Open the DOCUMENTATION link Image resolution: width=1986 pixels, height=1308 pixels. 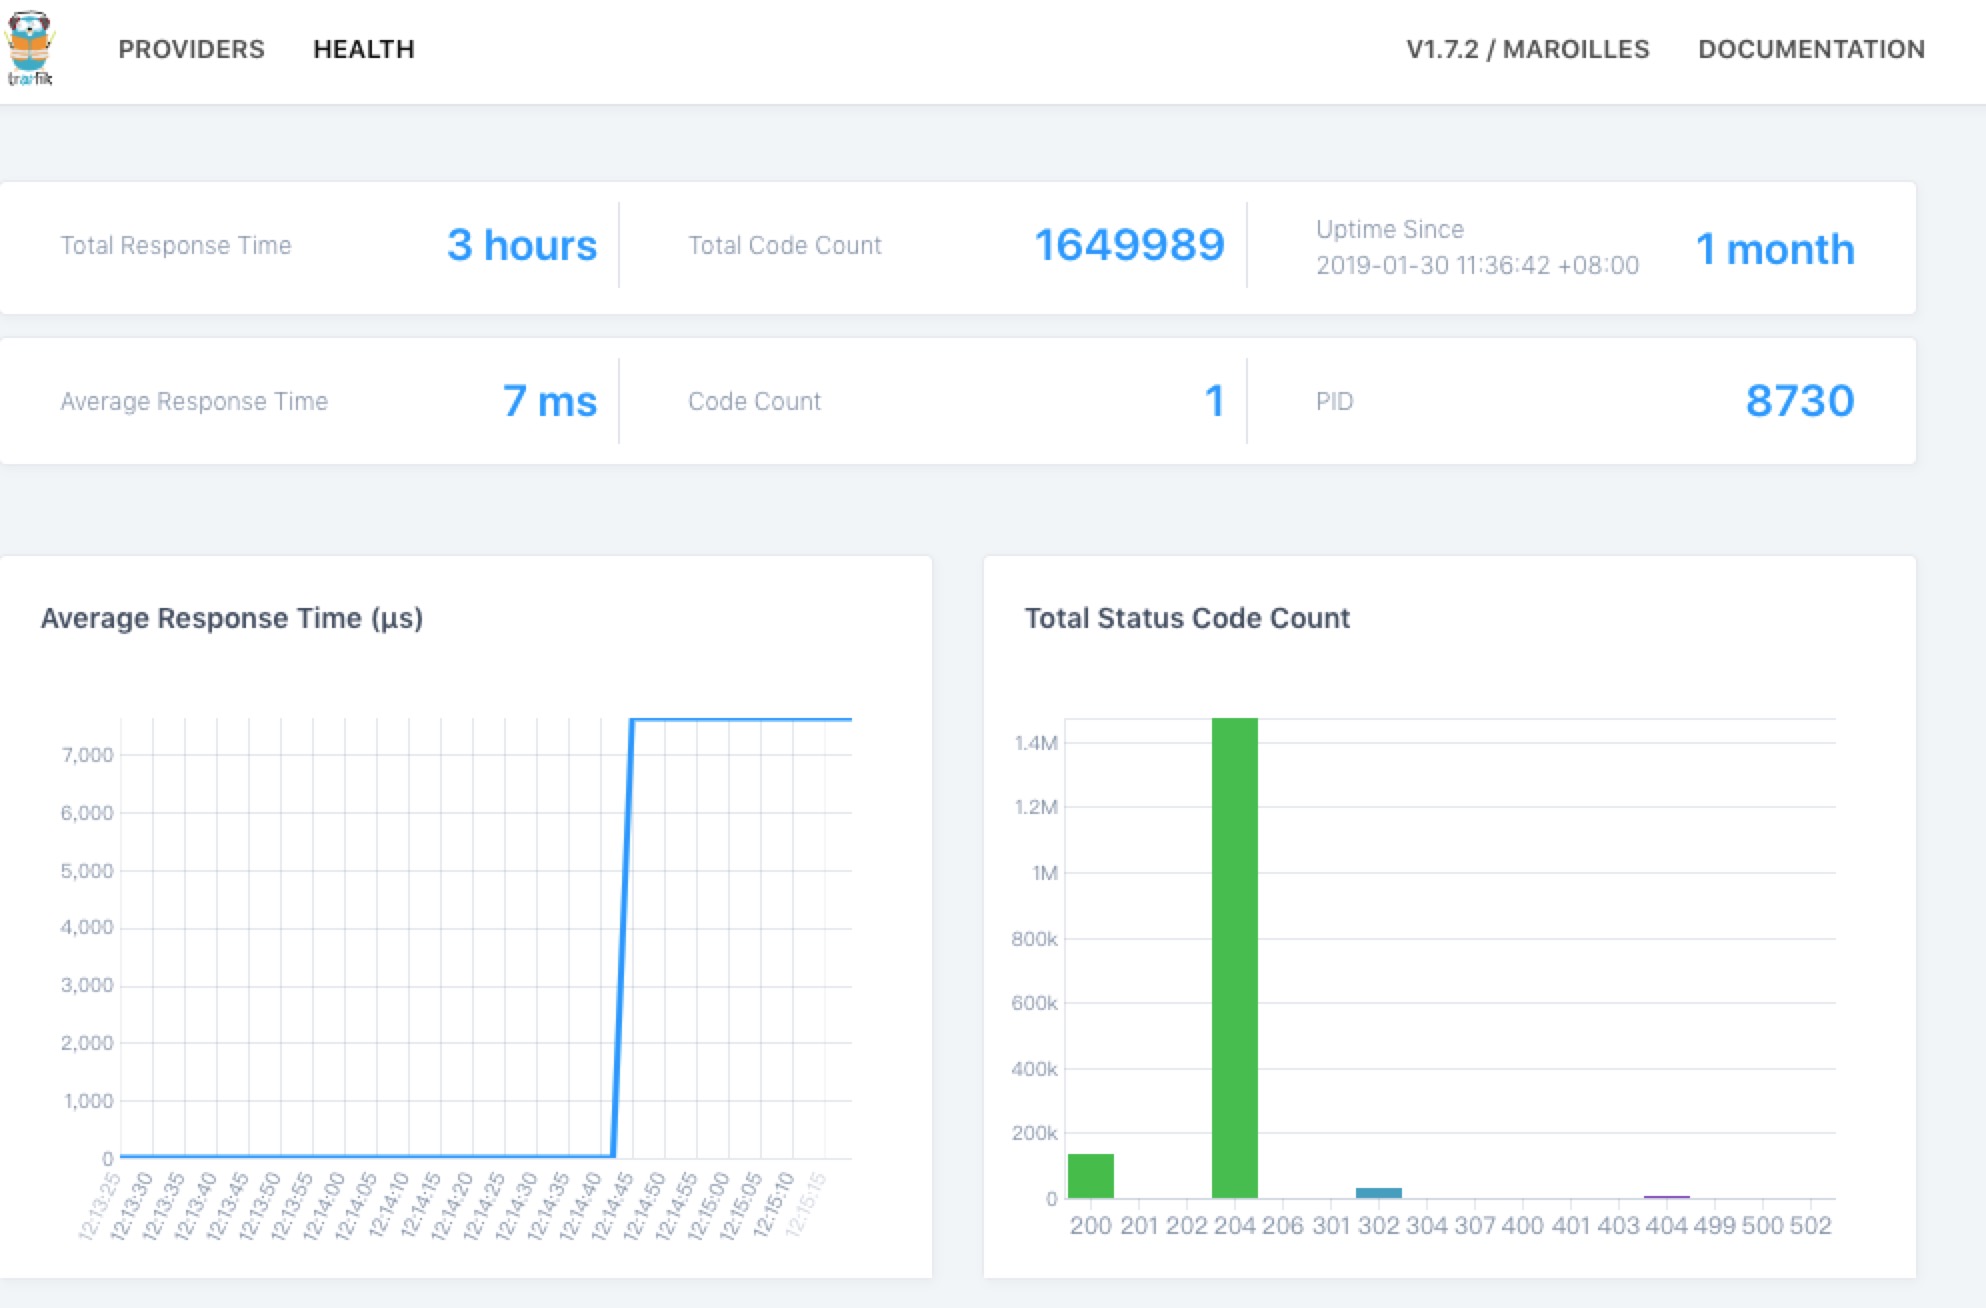[x=1812, y=49]
